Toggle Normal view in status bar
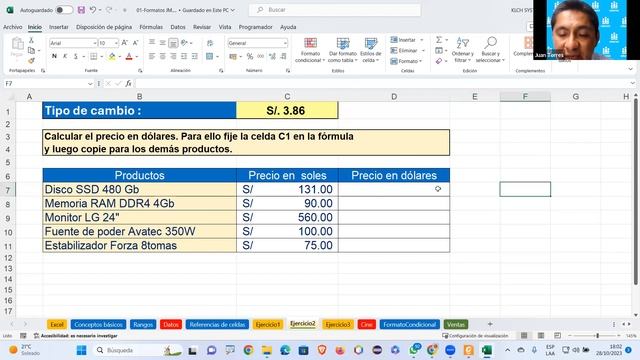640x360 pixels. tap(524, 336)
